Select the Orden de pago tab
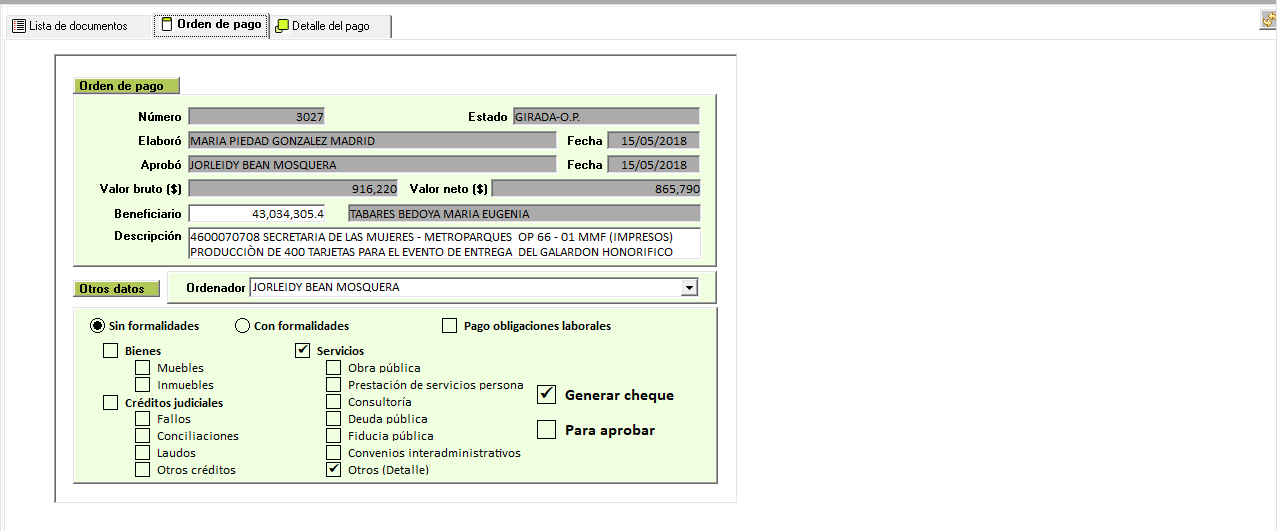 point(211,25)
